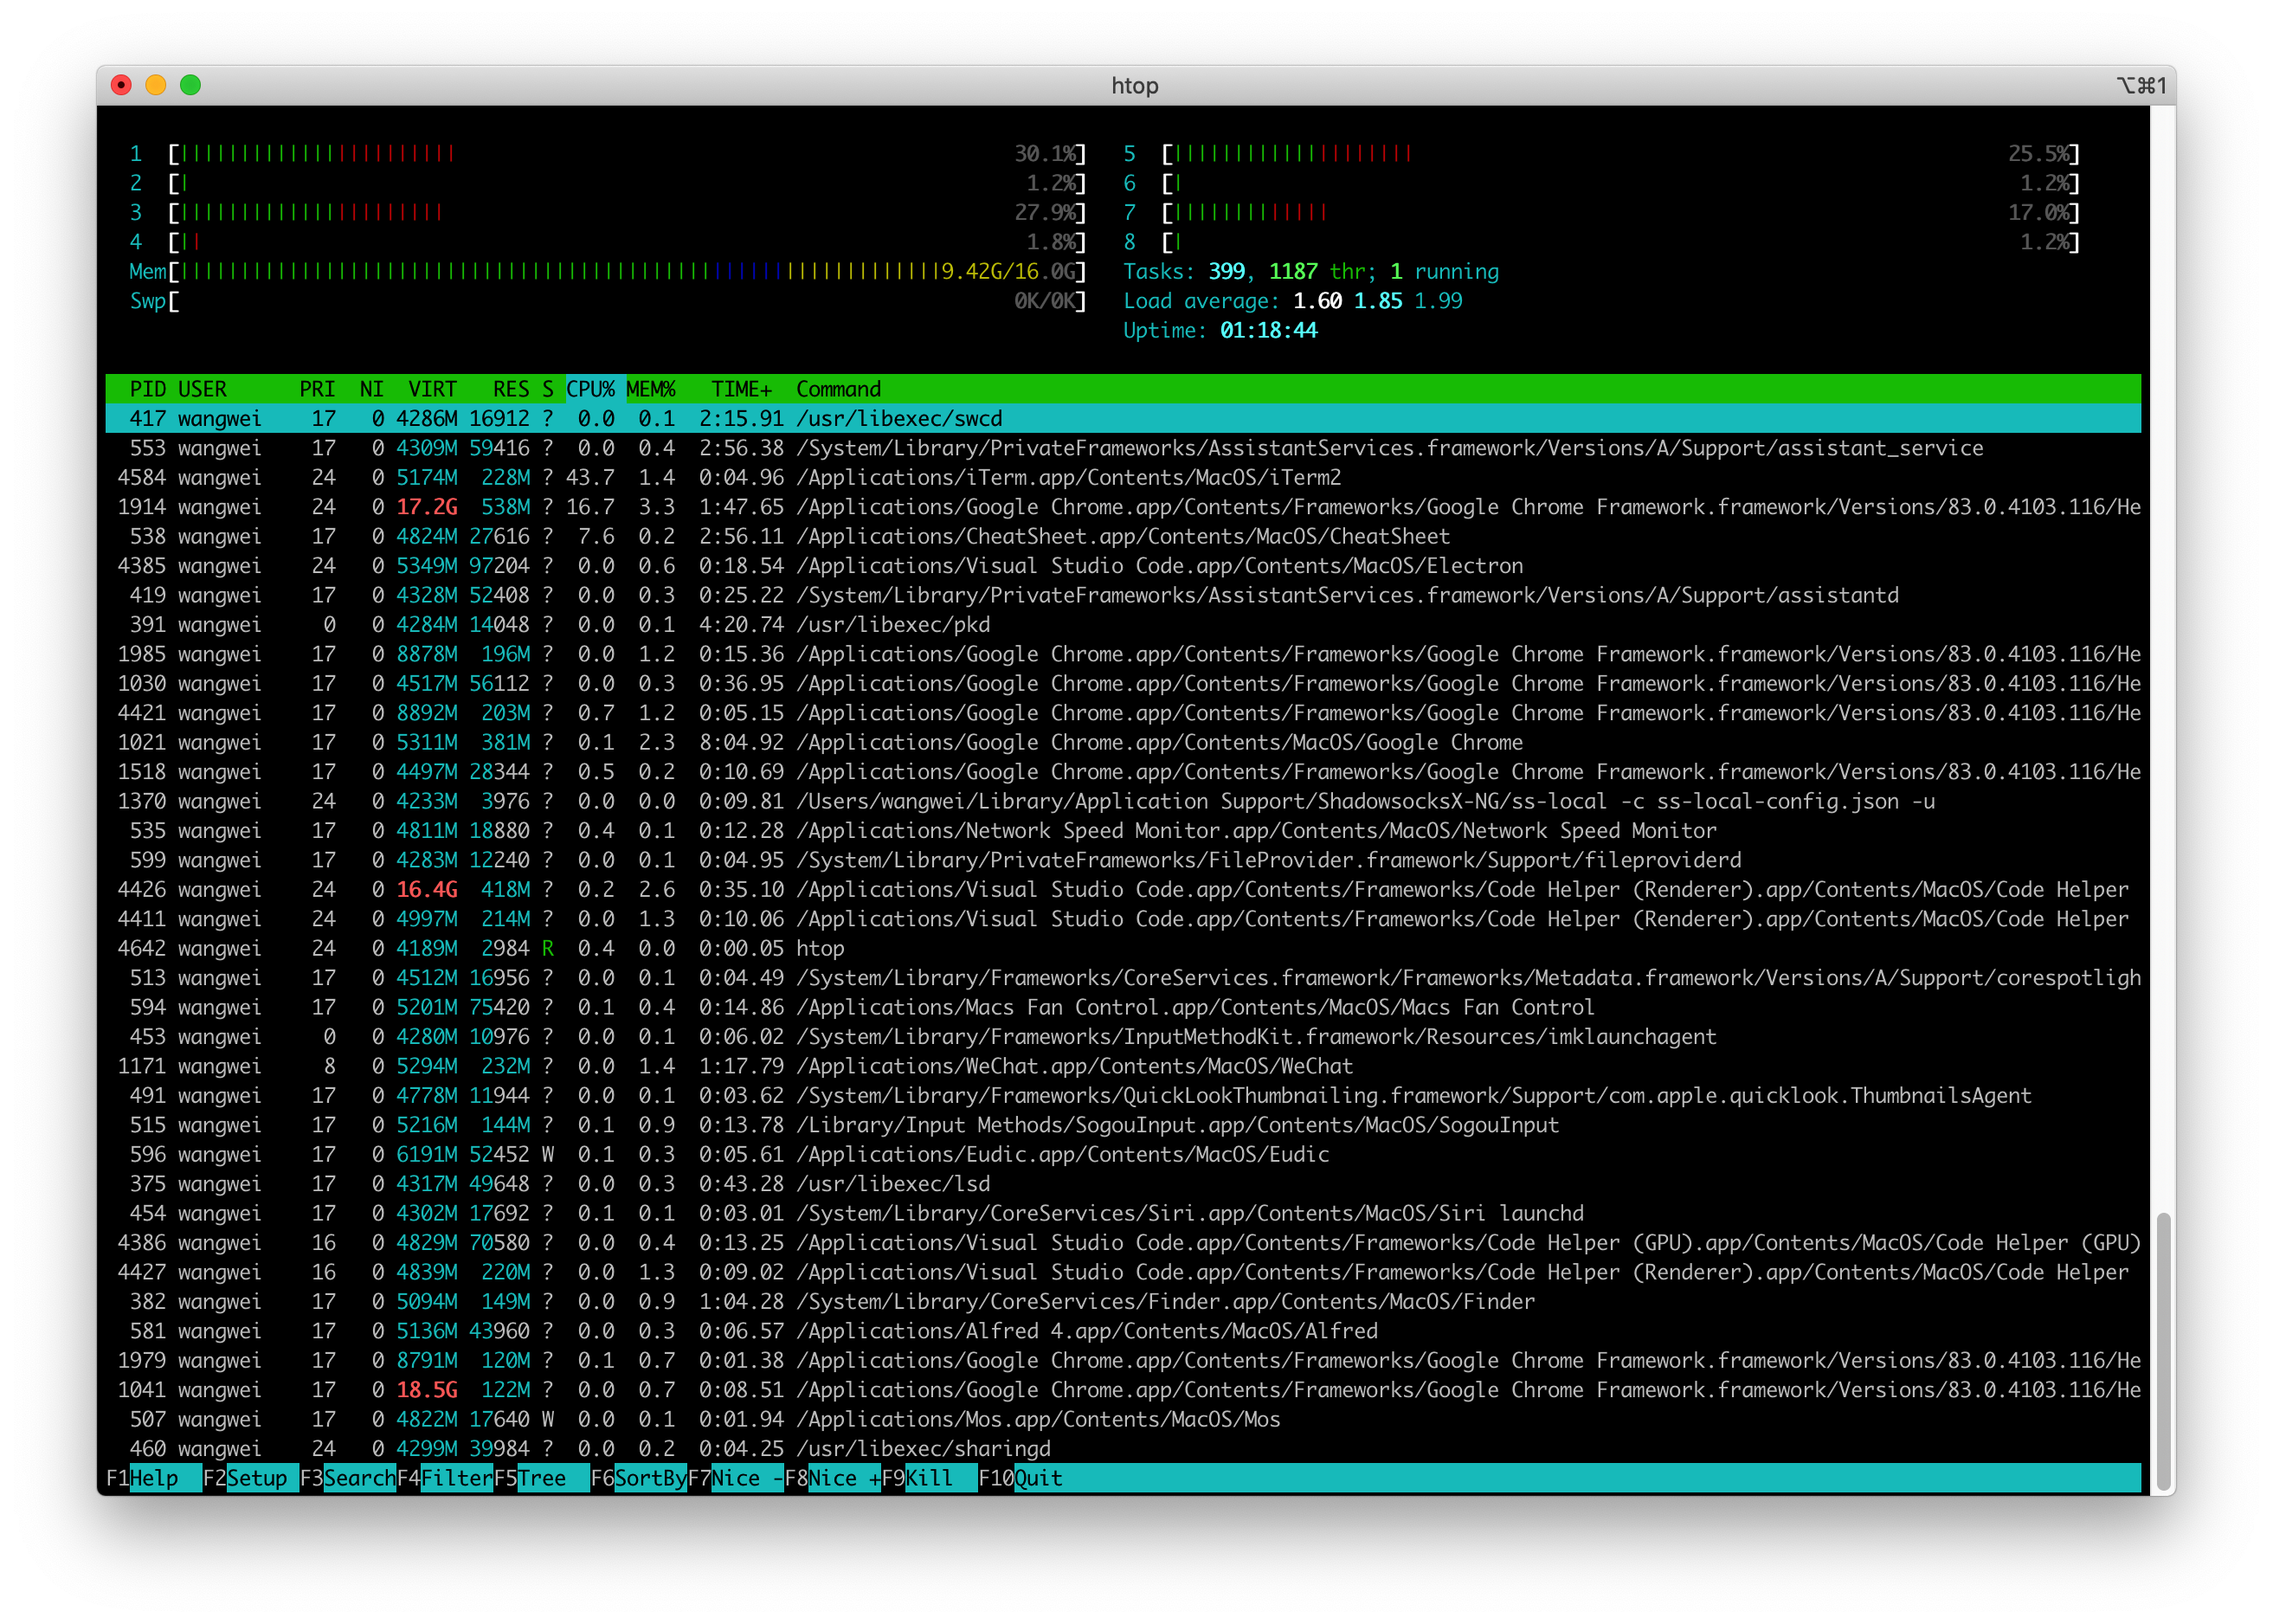Click the htop window title text
The width and height of the screenshot is (2273, 1624).
[x=1135, y=86]
